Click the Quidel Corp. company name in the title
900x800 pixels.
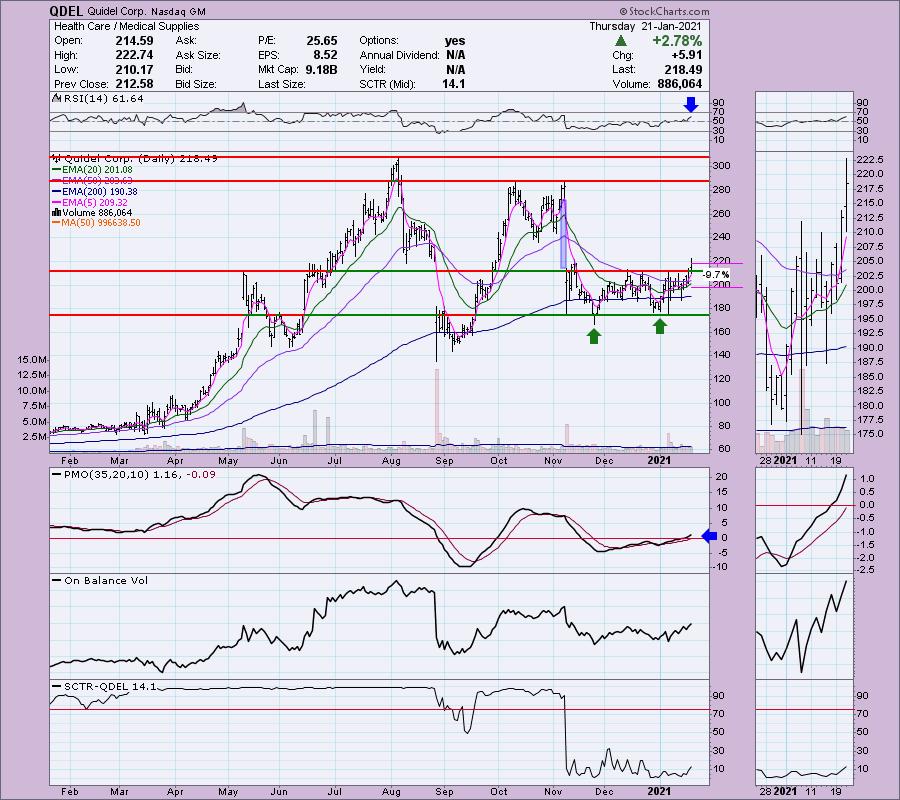(118, 11)
